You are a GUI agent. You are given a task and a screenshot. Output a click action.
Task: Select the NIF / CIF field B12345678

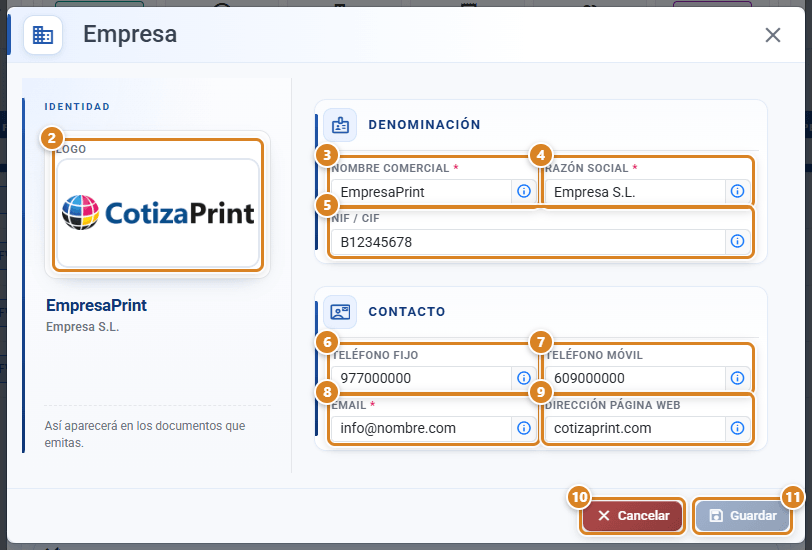(528, 242)
